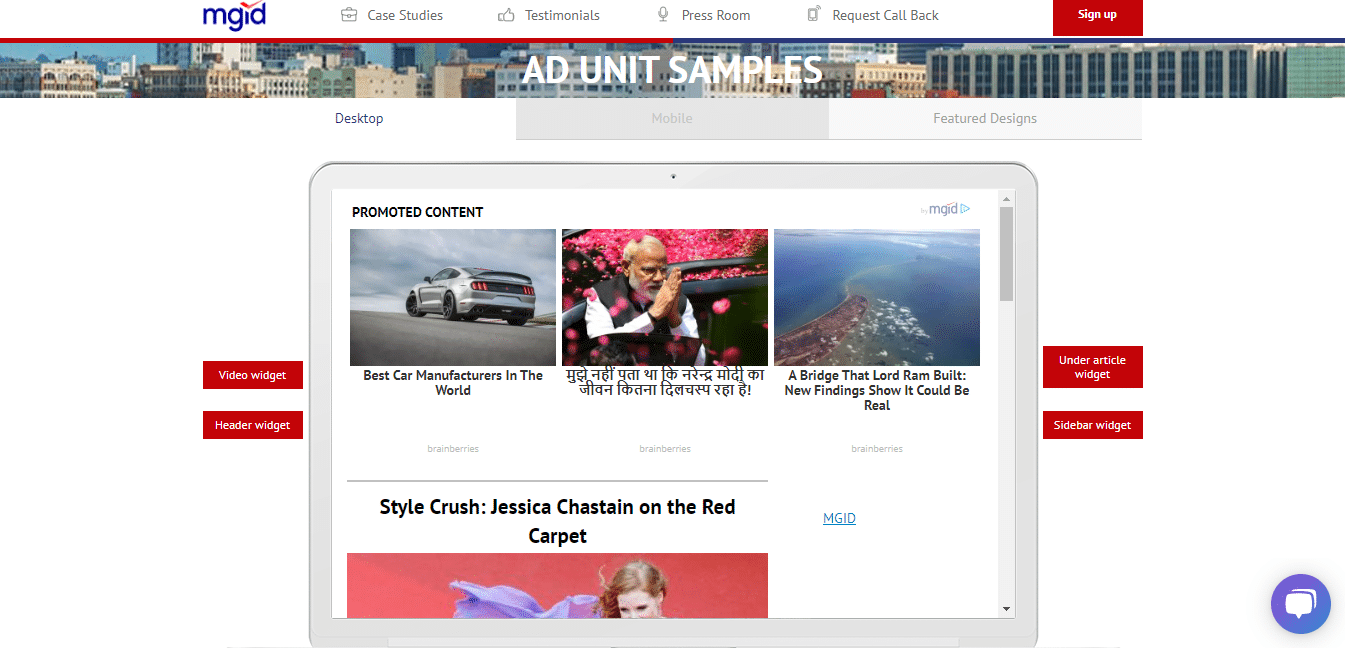Click the silver Mustang car thumbnail
Image resolution: width=1345 pixels, height=648 pixels.
coord(453,297)
